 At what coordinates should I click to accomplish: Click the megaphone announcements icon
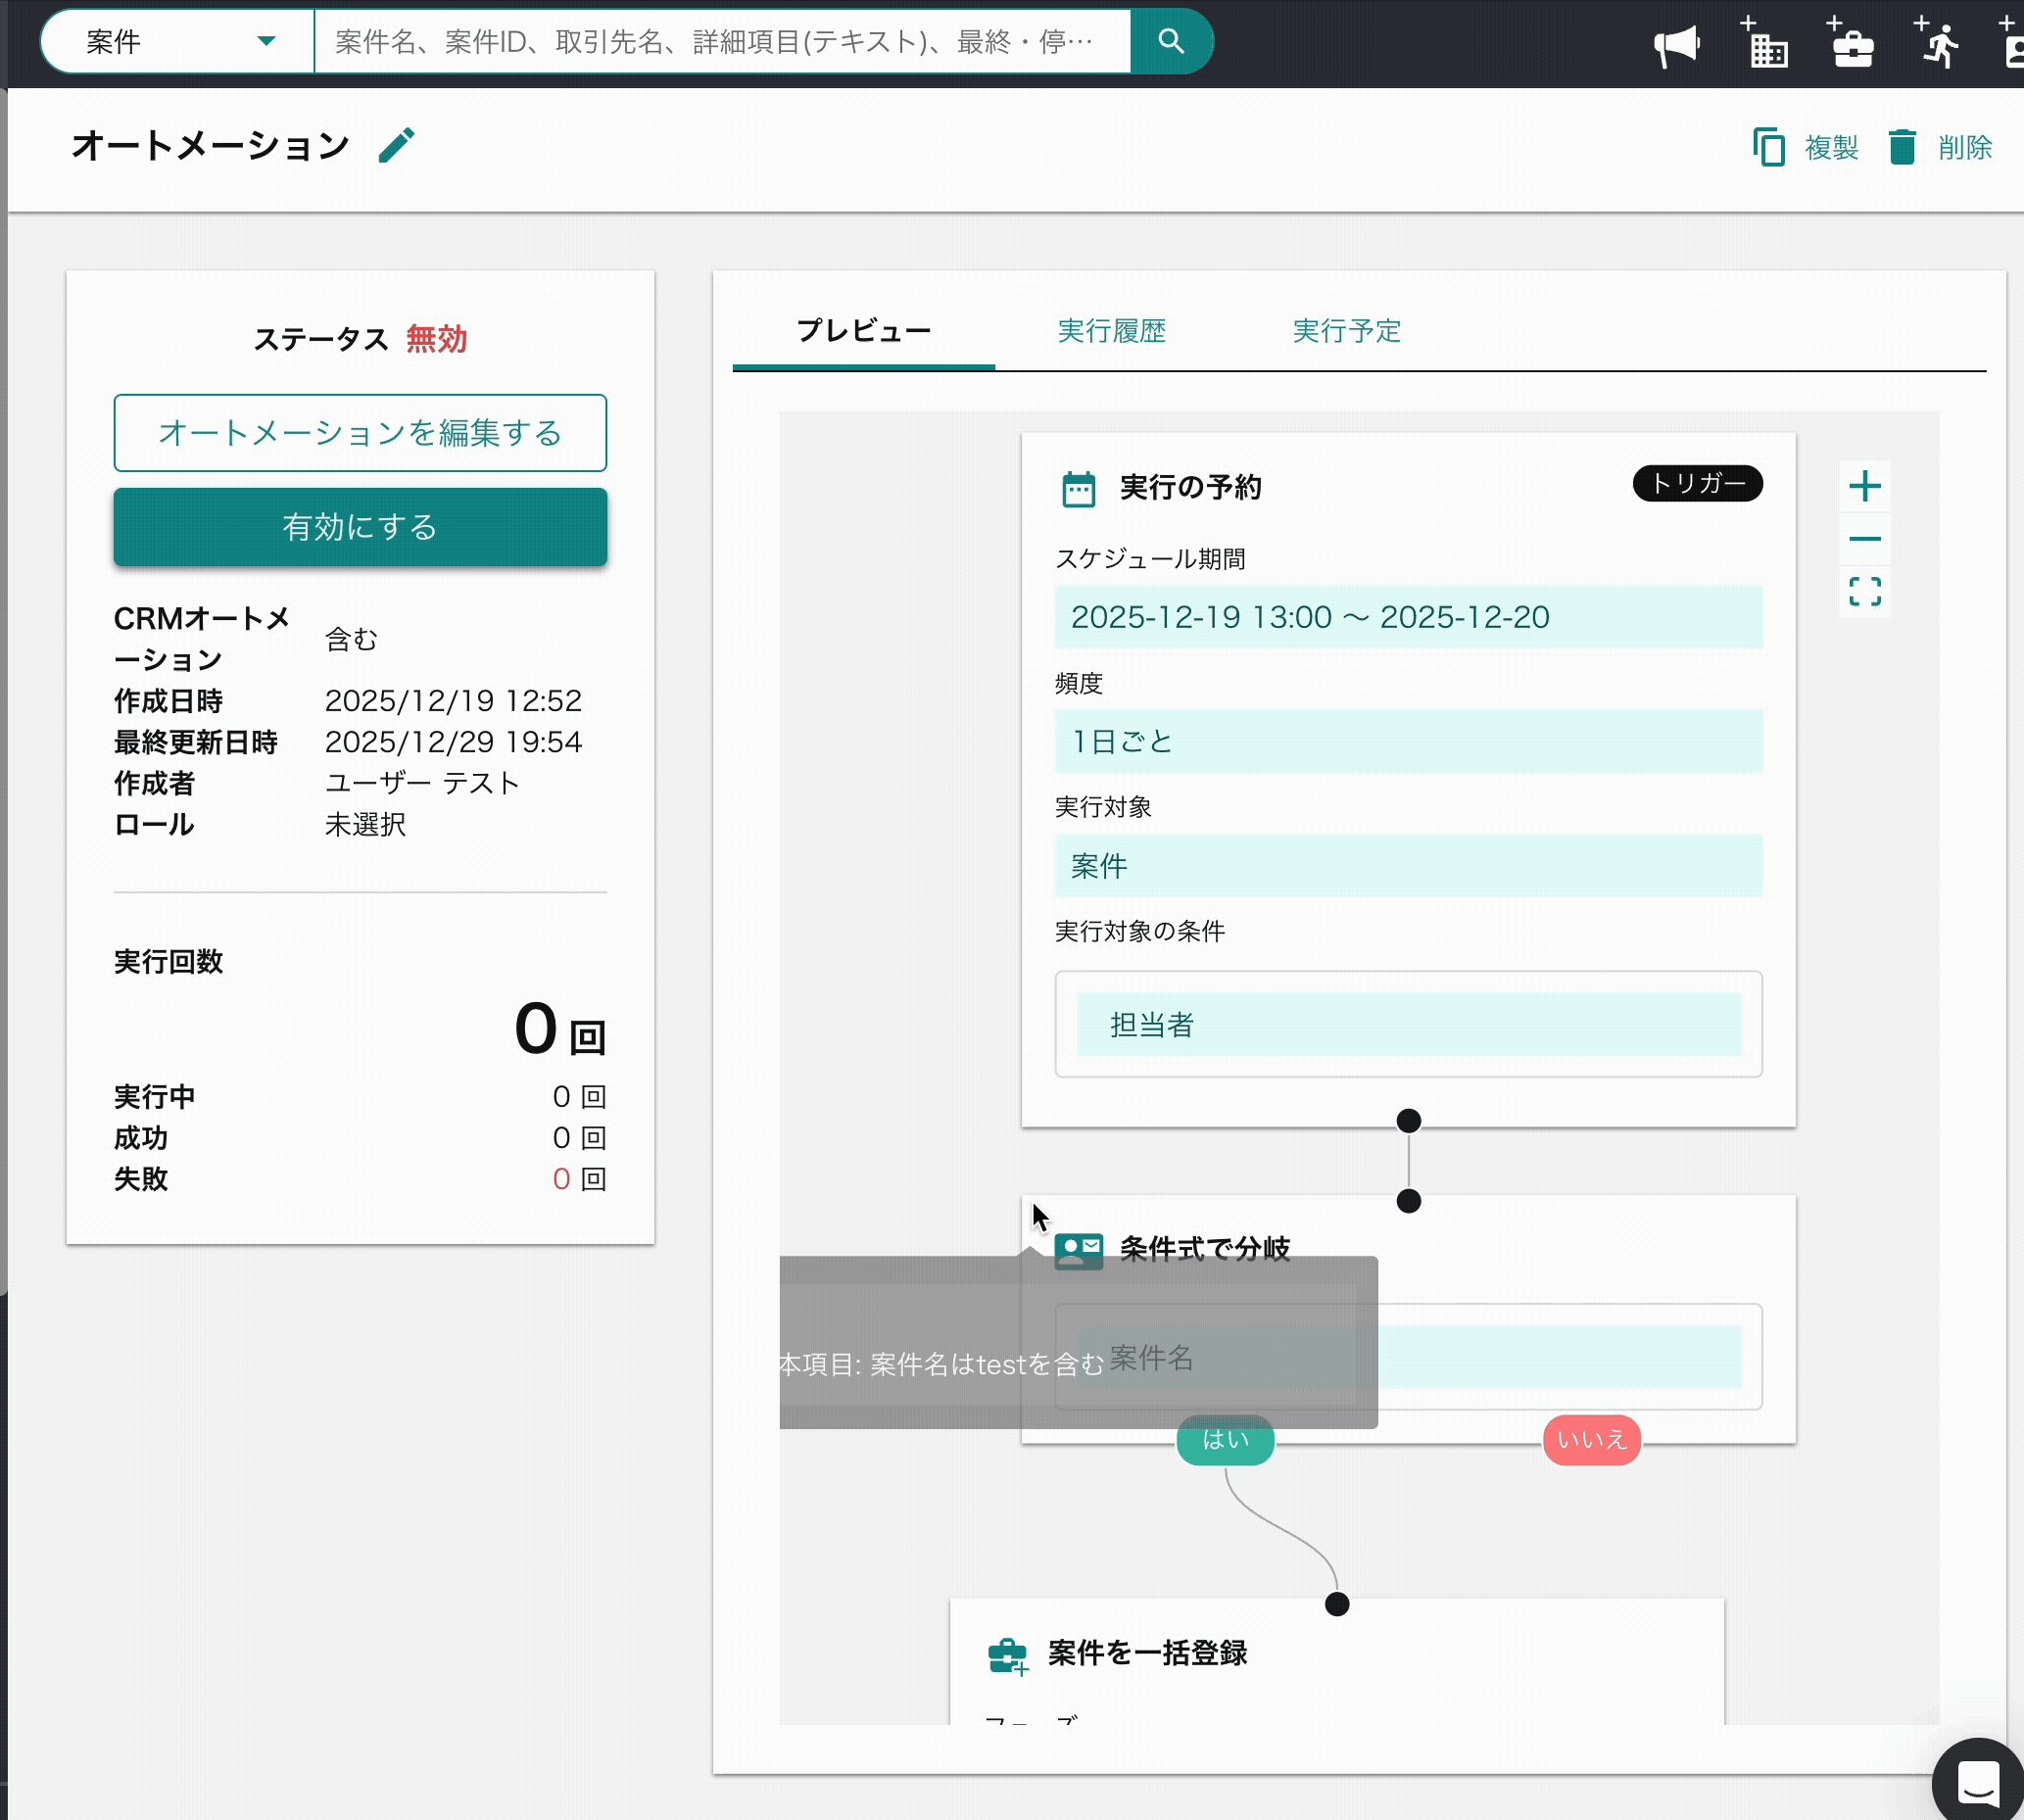click(x=1676, y=46)
